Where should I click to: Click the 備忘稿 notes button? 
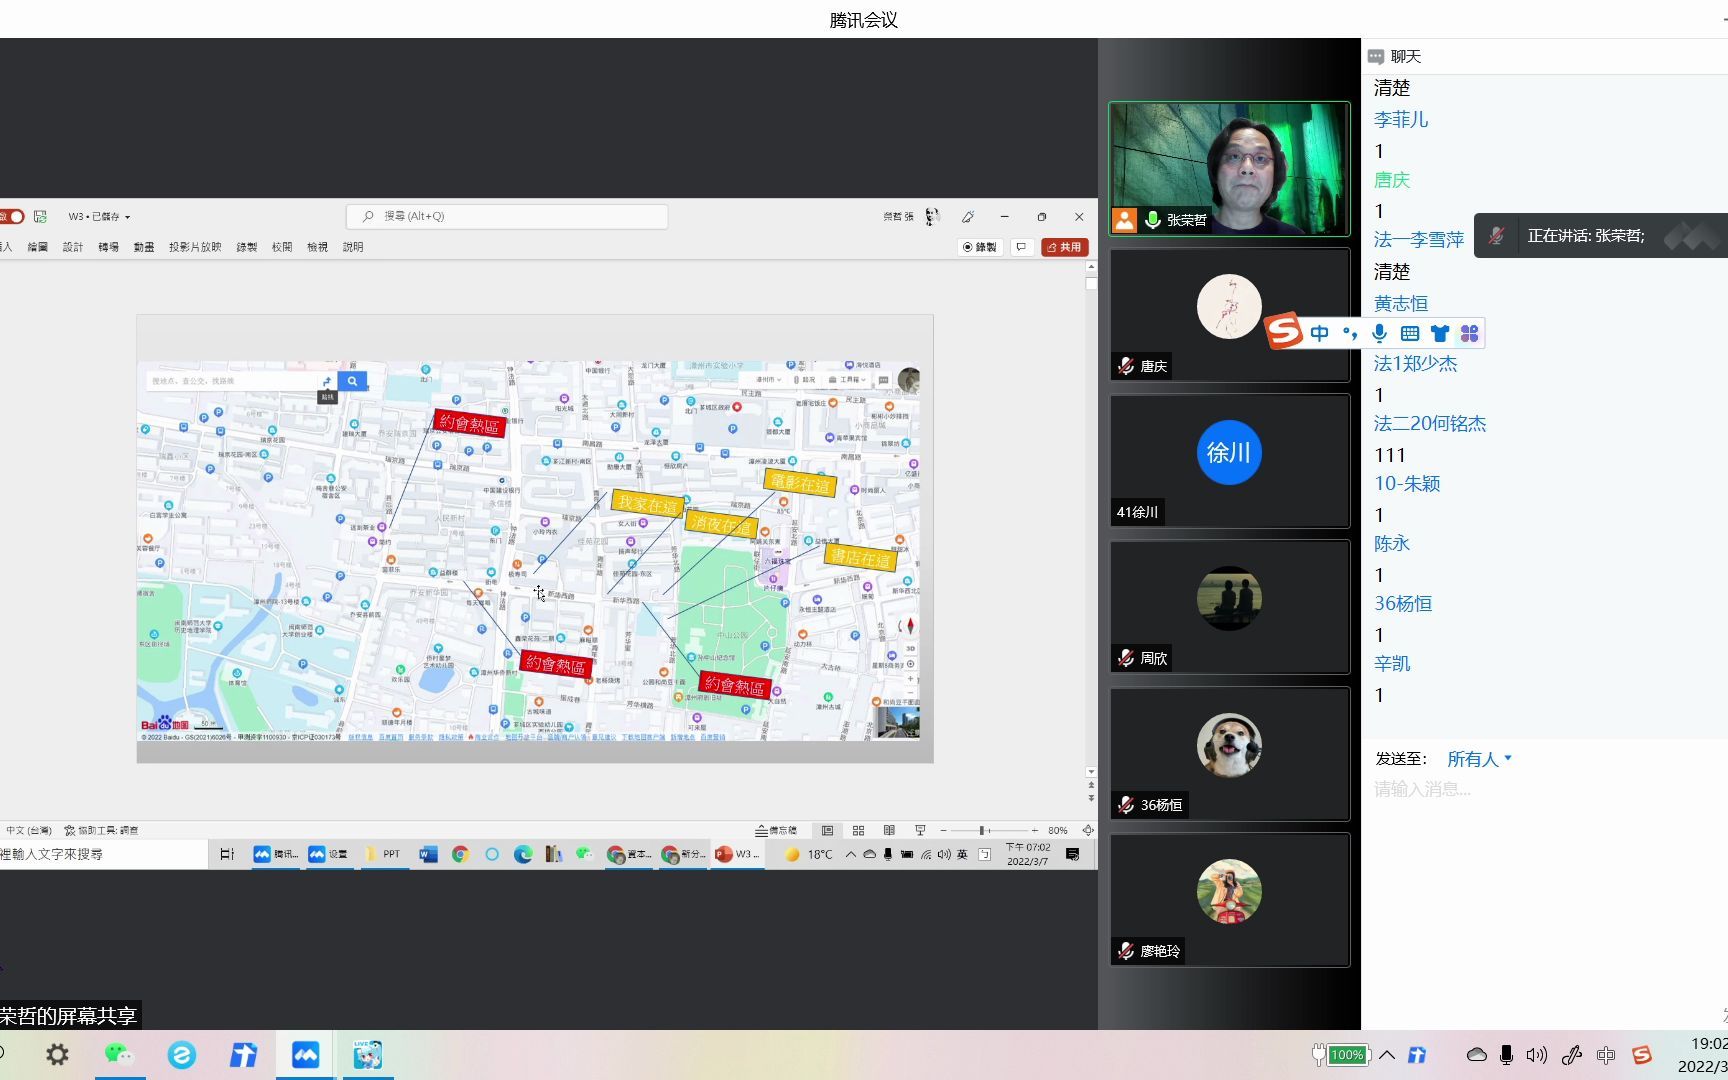pyautogui.click(x=776, y=830)
